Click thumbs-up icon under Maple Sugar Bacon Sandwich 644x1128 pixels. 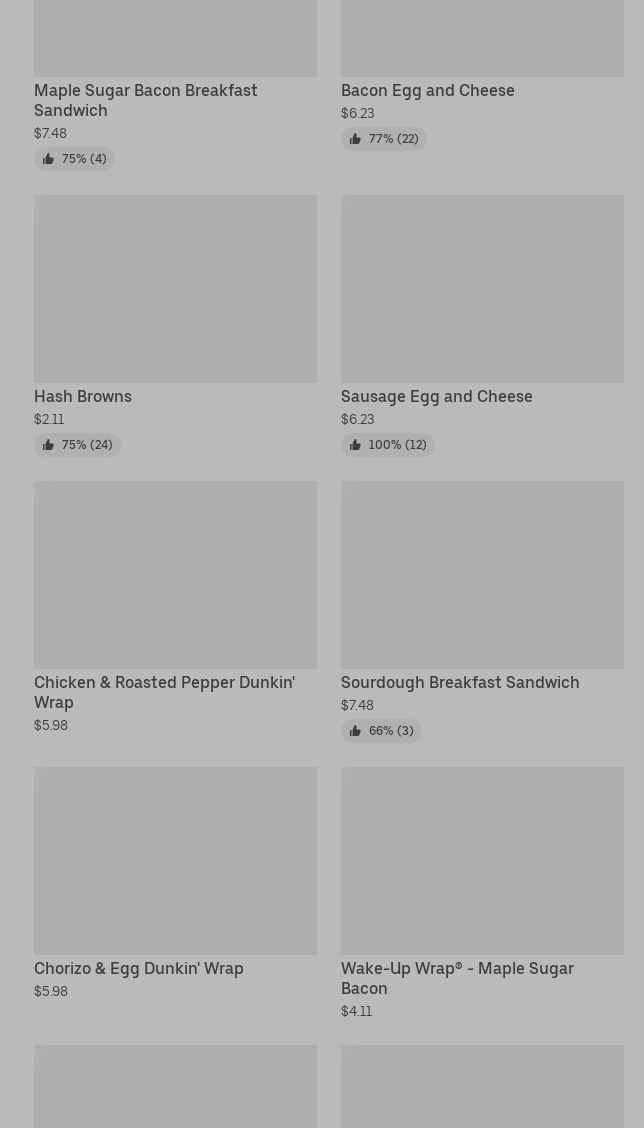(x=48, y=159)
